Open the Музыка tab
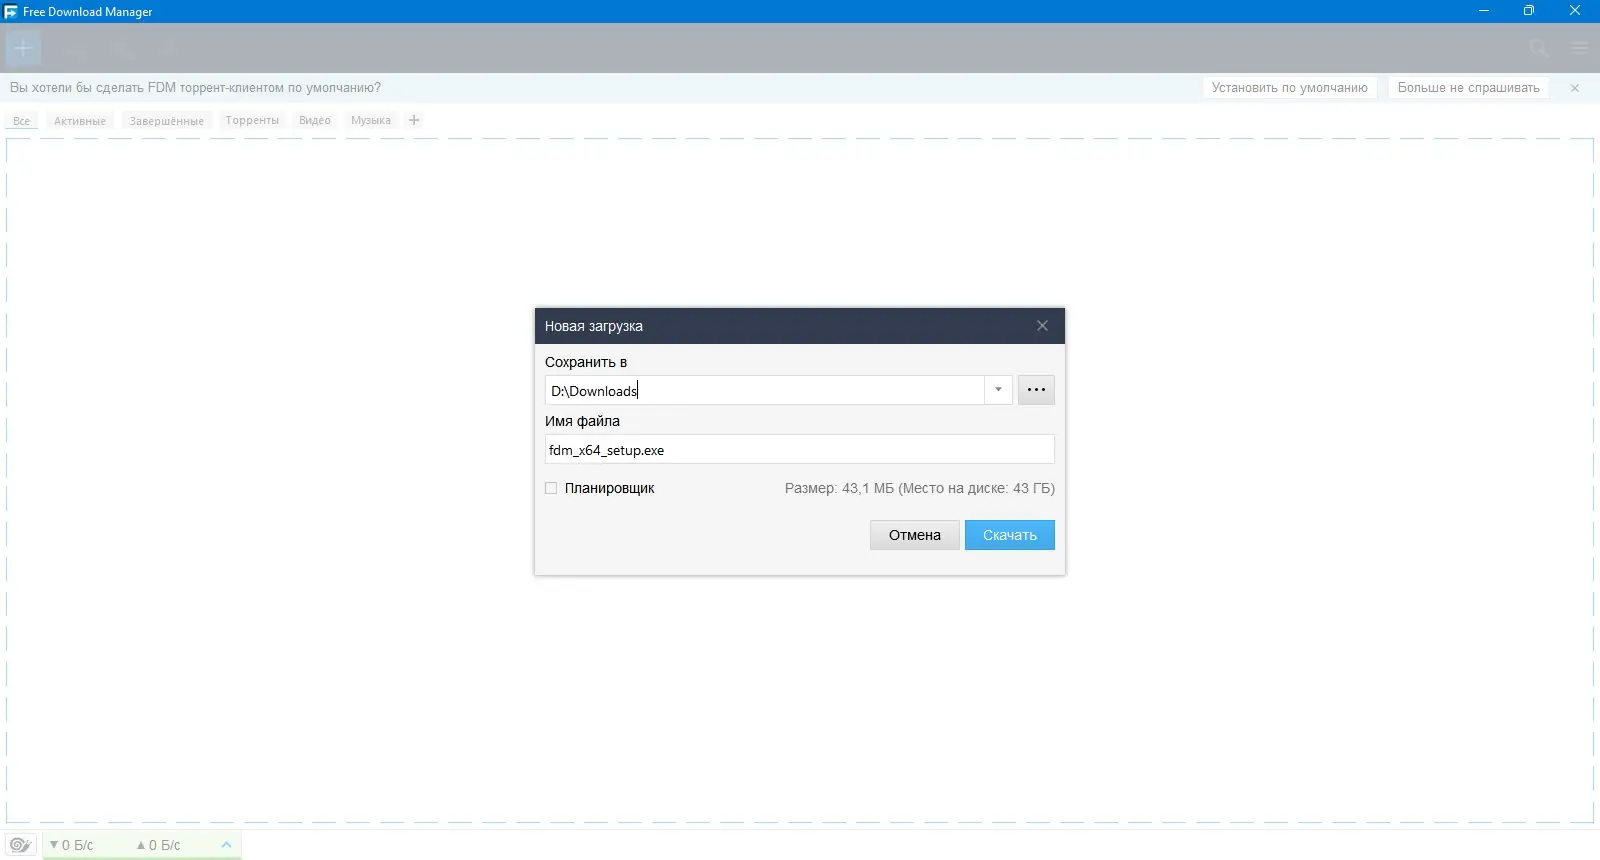Viewport: 1600px width, 860px height. pos(371,120)
